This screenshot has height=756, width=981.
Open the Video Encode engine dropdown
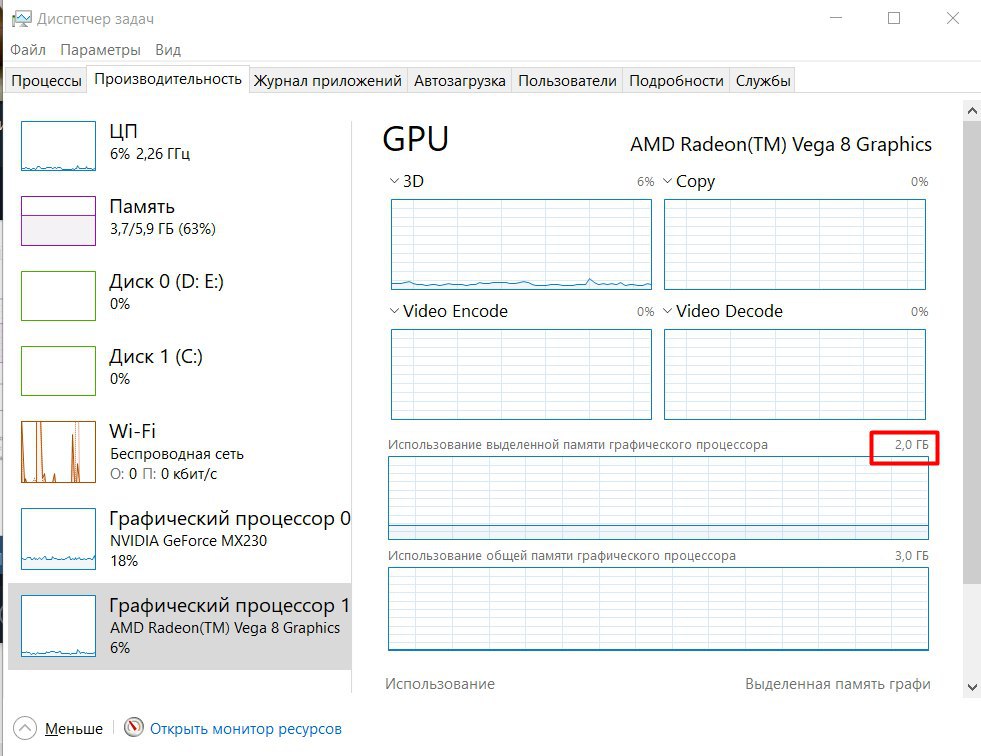394,311
